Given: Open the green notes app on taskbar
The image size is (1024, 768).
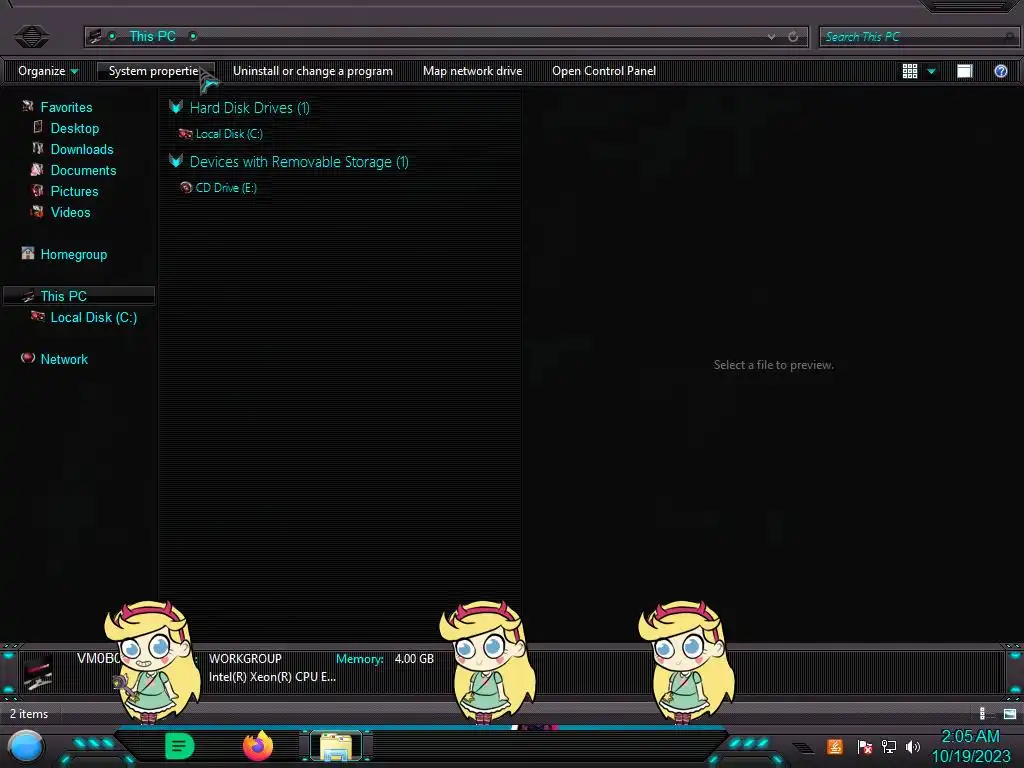Looking at the screenshot, I should point(179,746).
